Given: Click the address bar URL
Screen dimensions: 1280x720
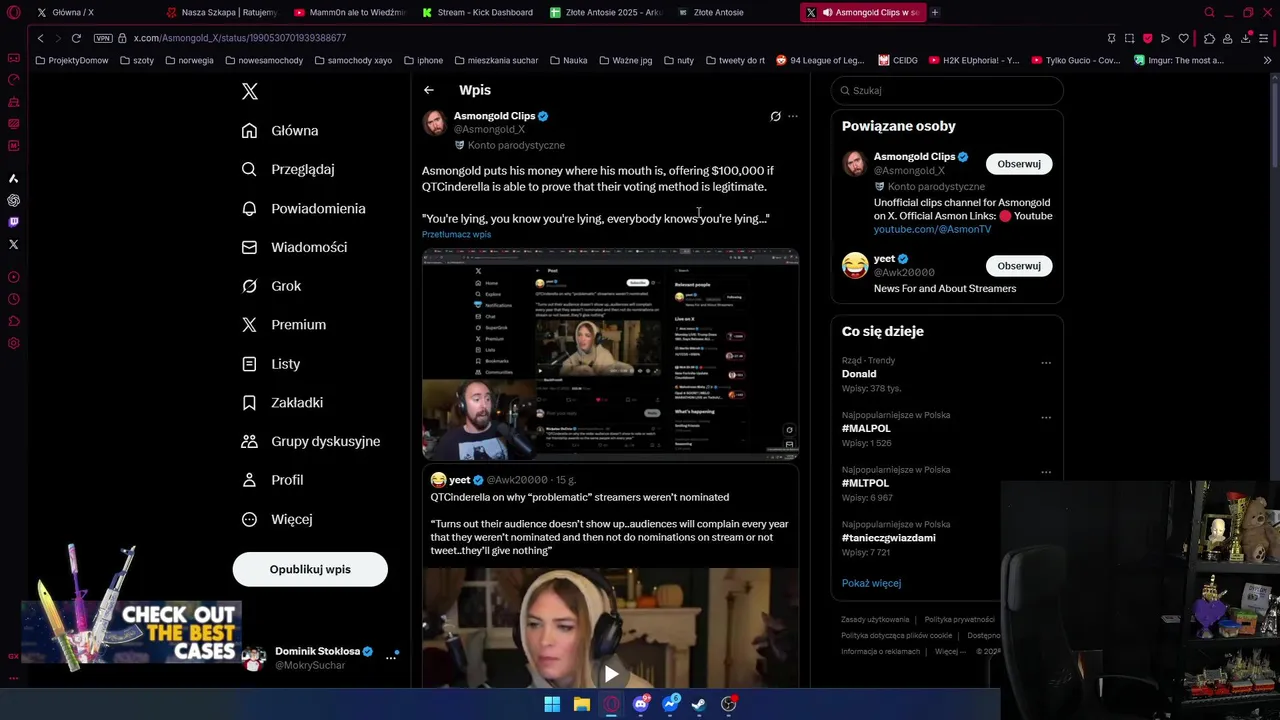Looking at the screenshot, I should tap(240, 38).
